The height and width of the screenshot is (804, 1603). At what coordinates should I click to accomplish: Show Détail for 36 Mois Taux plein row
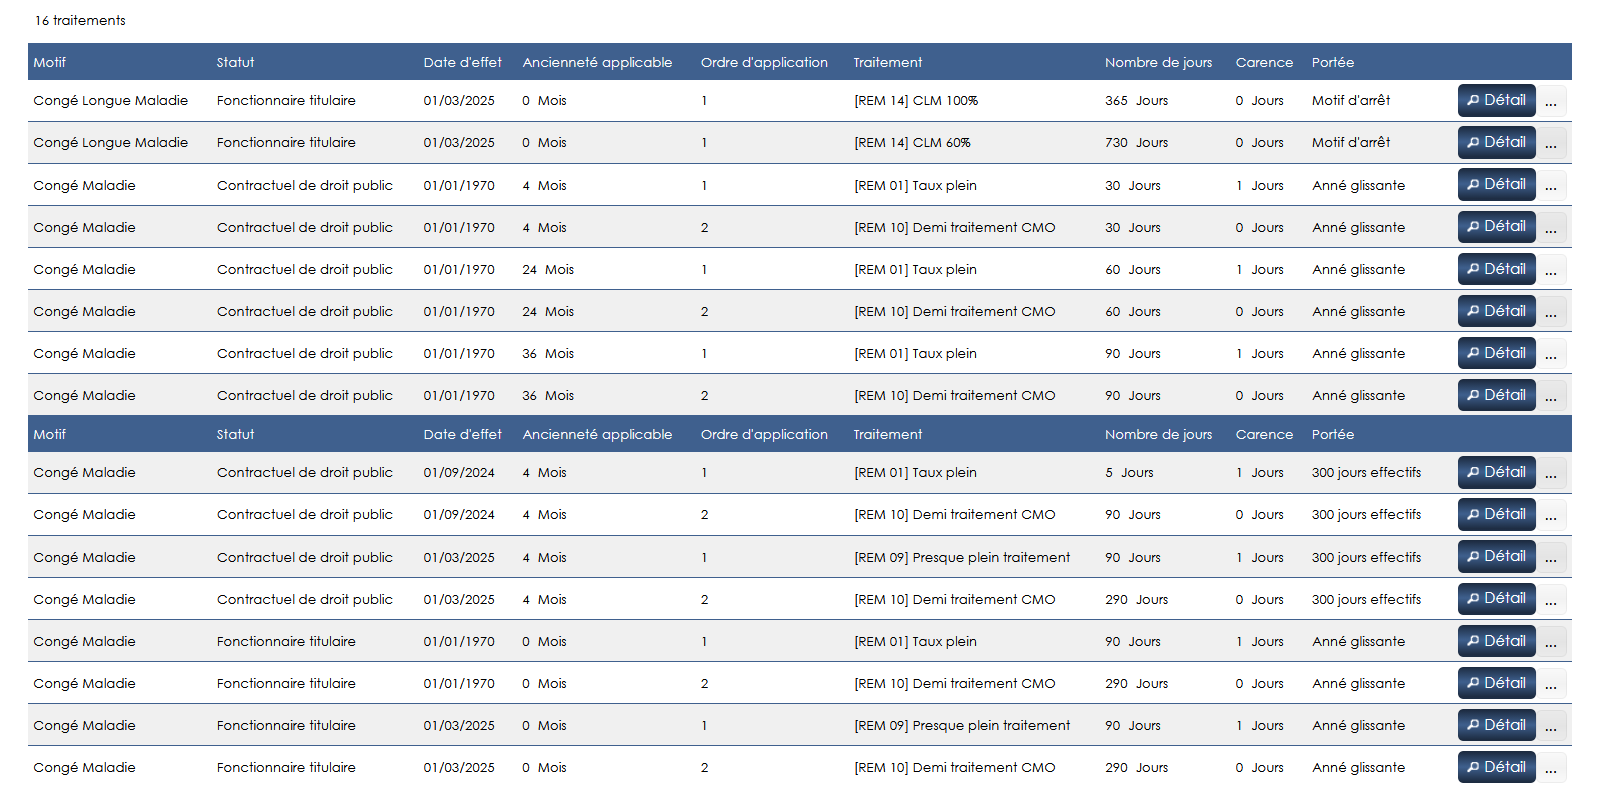(x=1495, y=354)
